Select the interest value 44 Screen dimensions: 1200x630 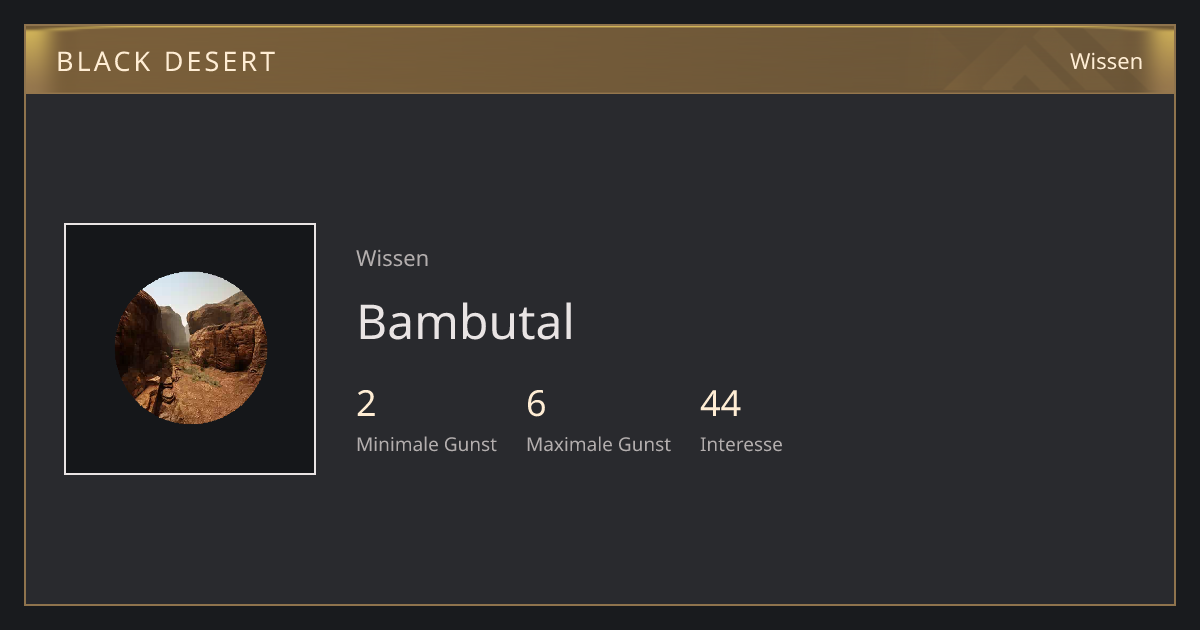(720, 404)
